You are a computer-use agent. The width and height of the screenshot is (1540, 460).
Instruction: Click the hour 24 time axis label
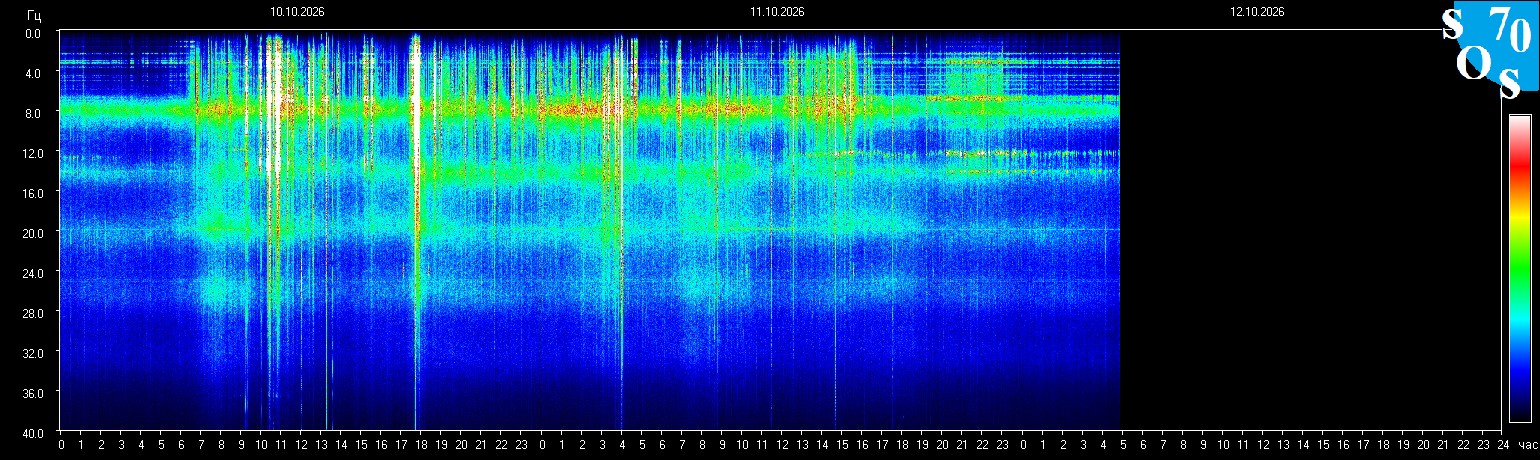pos(1502,444)
